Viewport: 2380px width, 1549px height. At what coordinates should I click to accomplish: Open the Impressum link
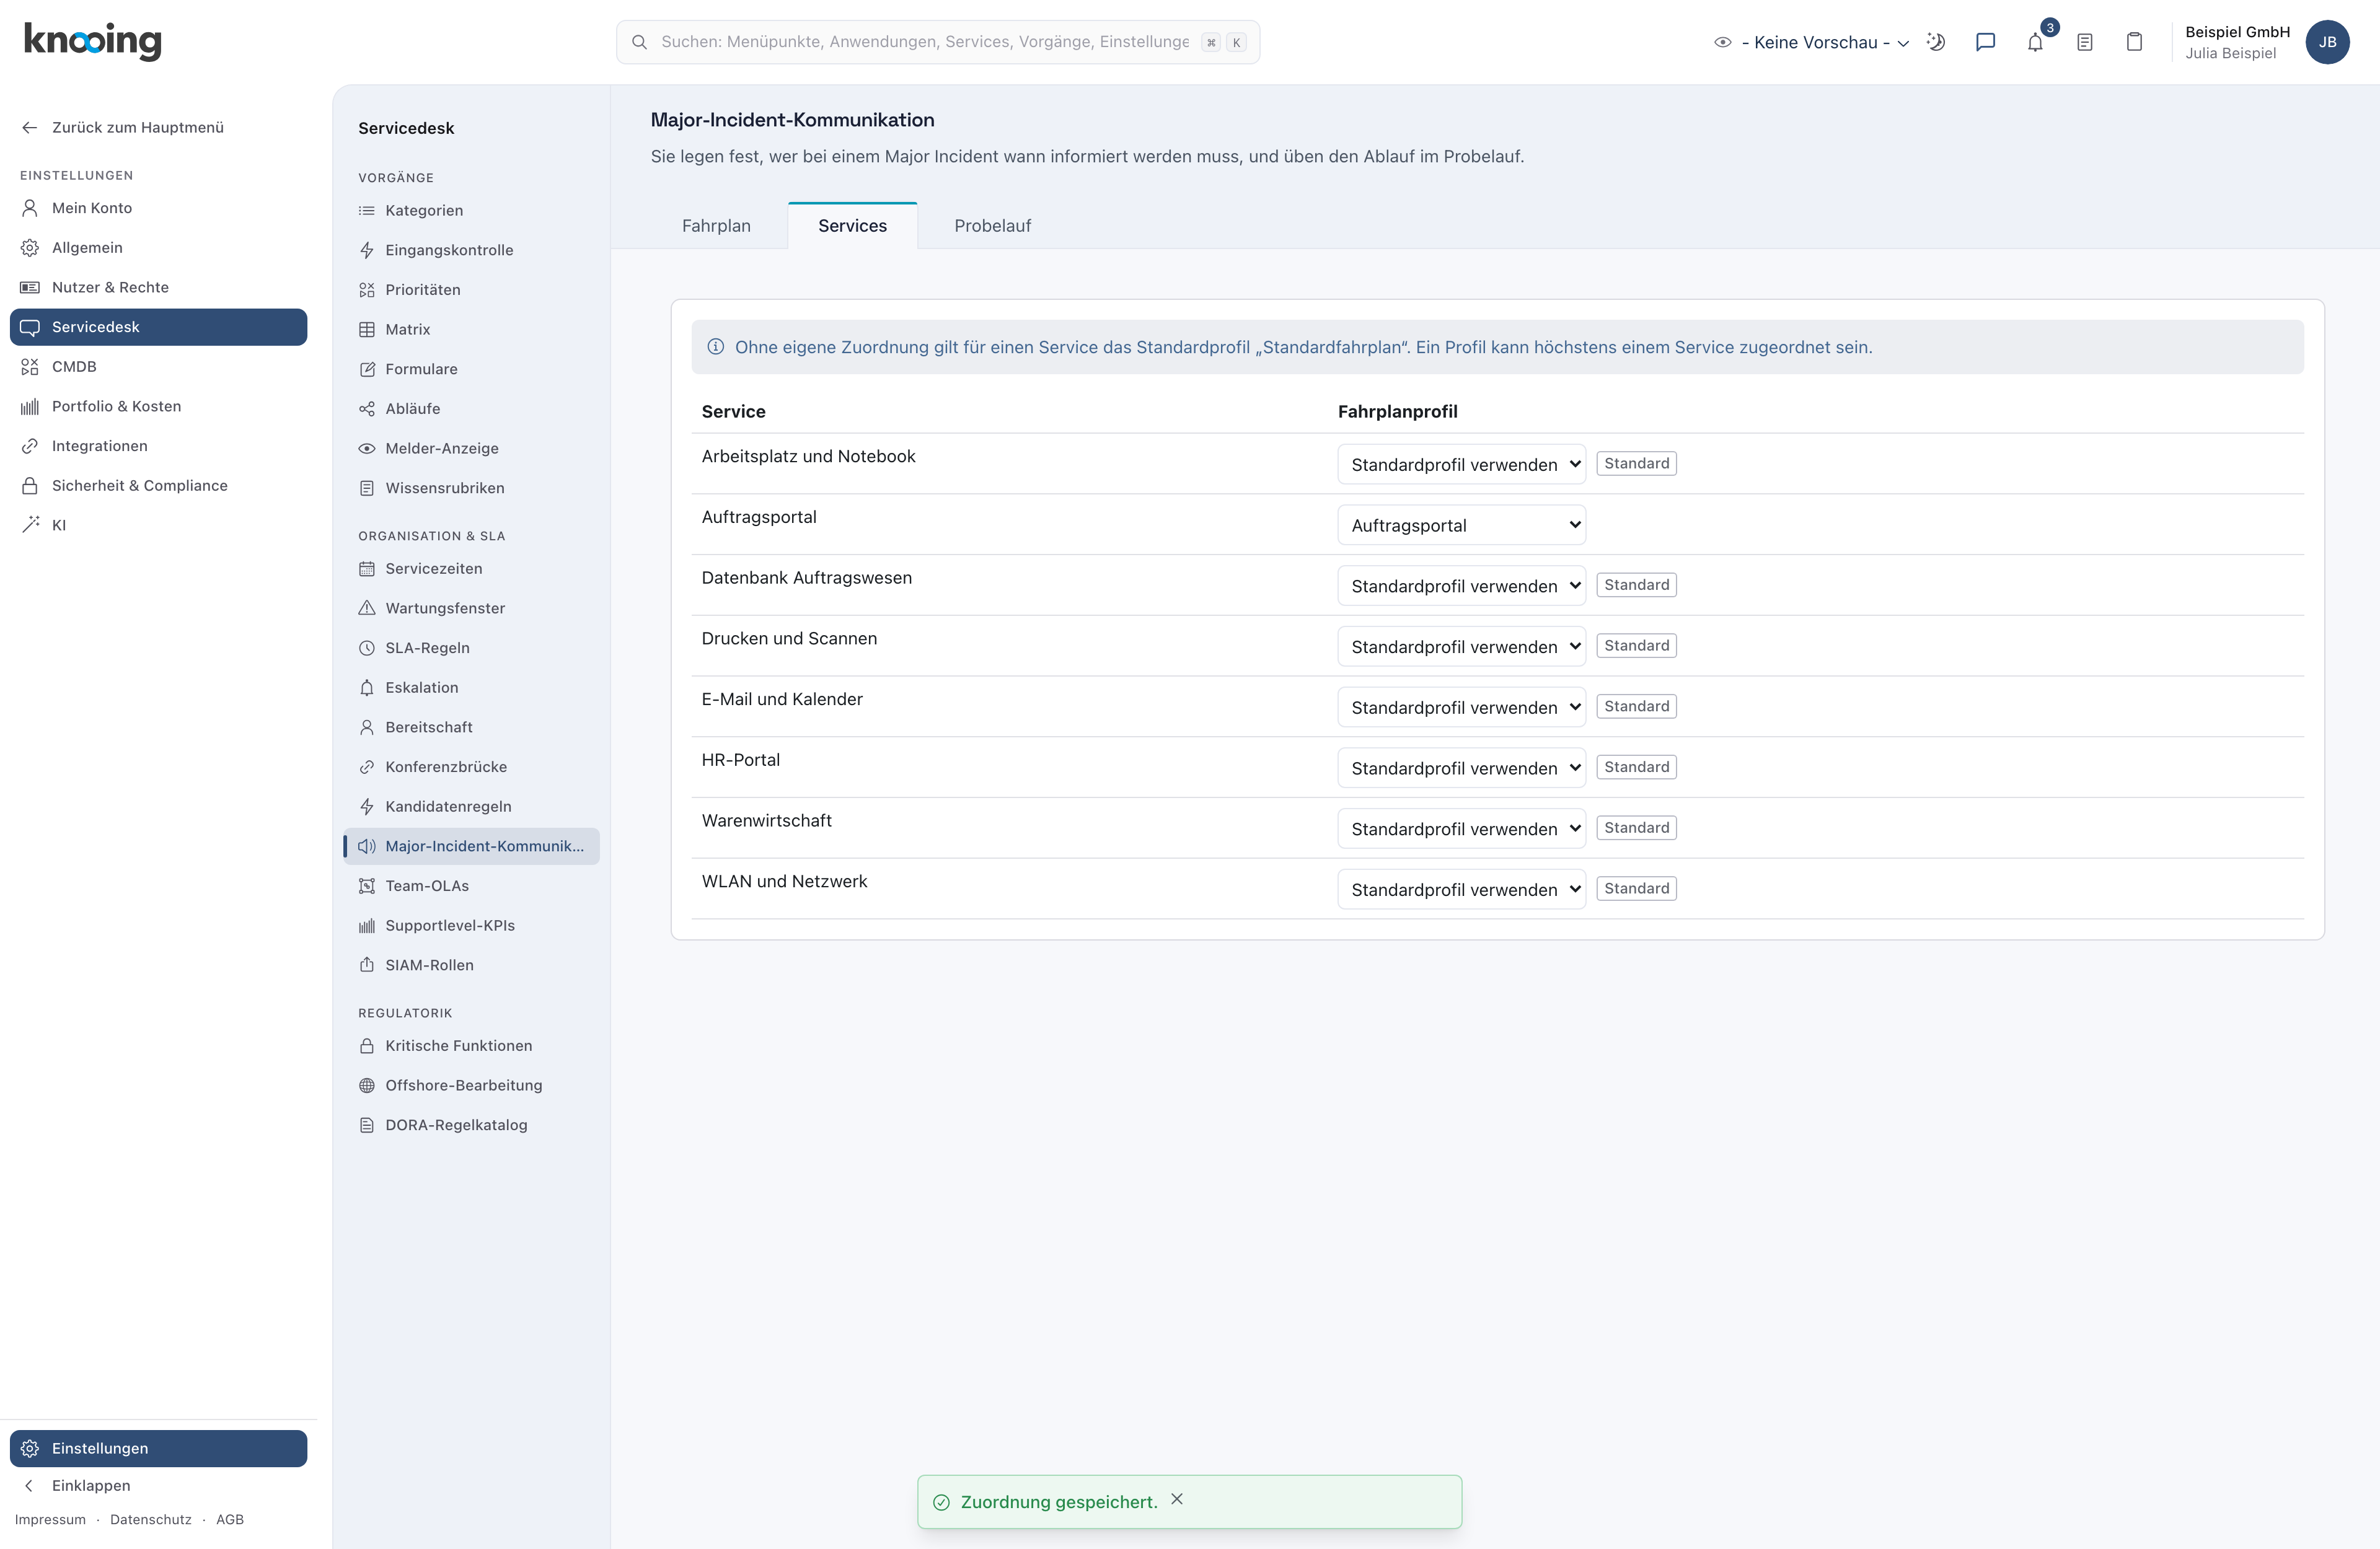(x=50, y=1519)
